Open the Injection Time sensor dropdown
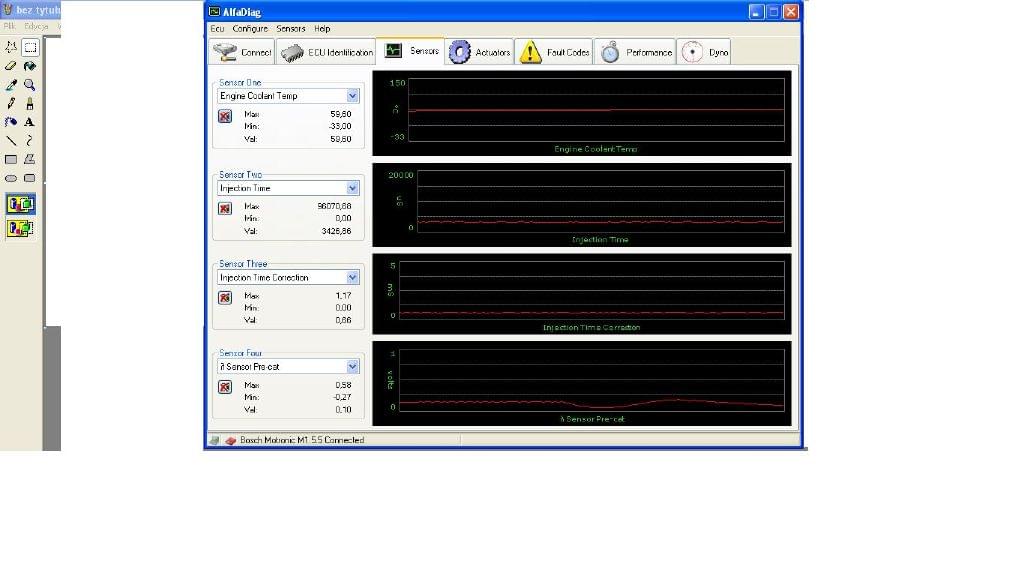 coord(353,188)
